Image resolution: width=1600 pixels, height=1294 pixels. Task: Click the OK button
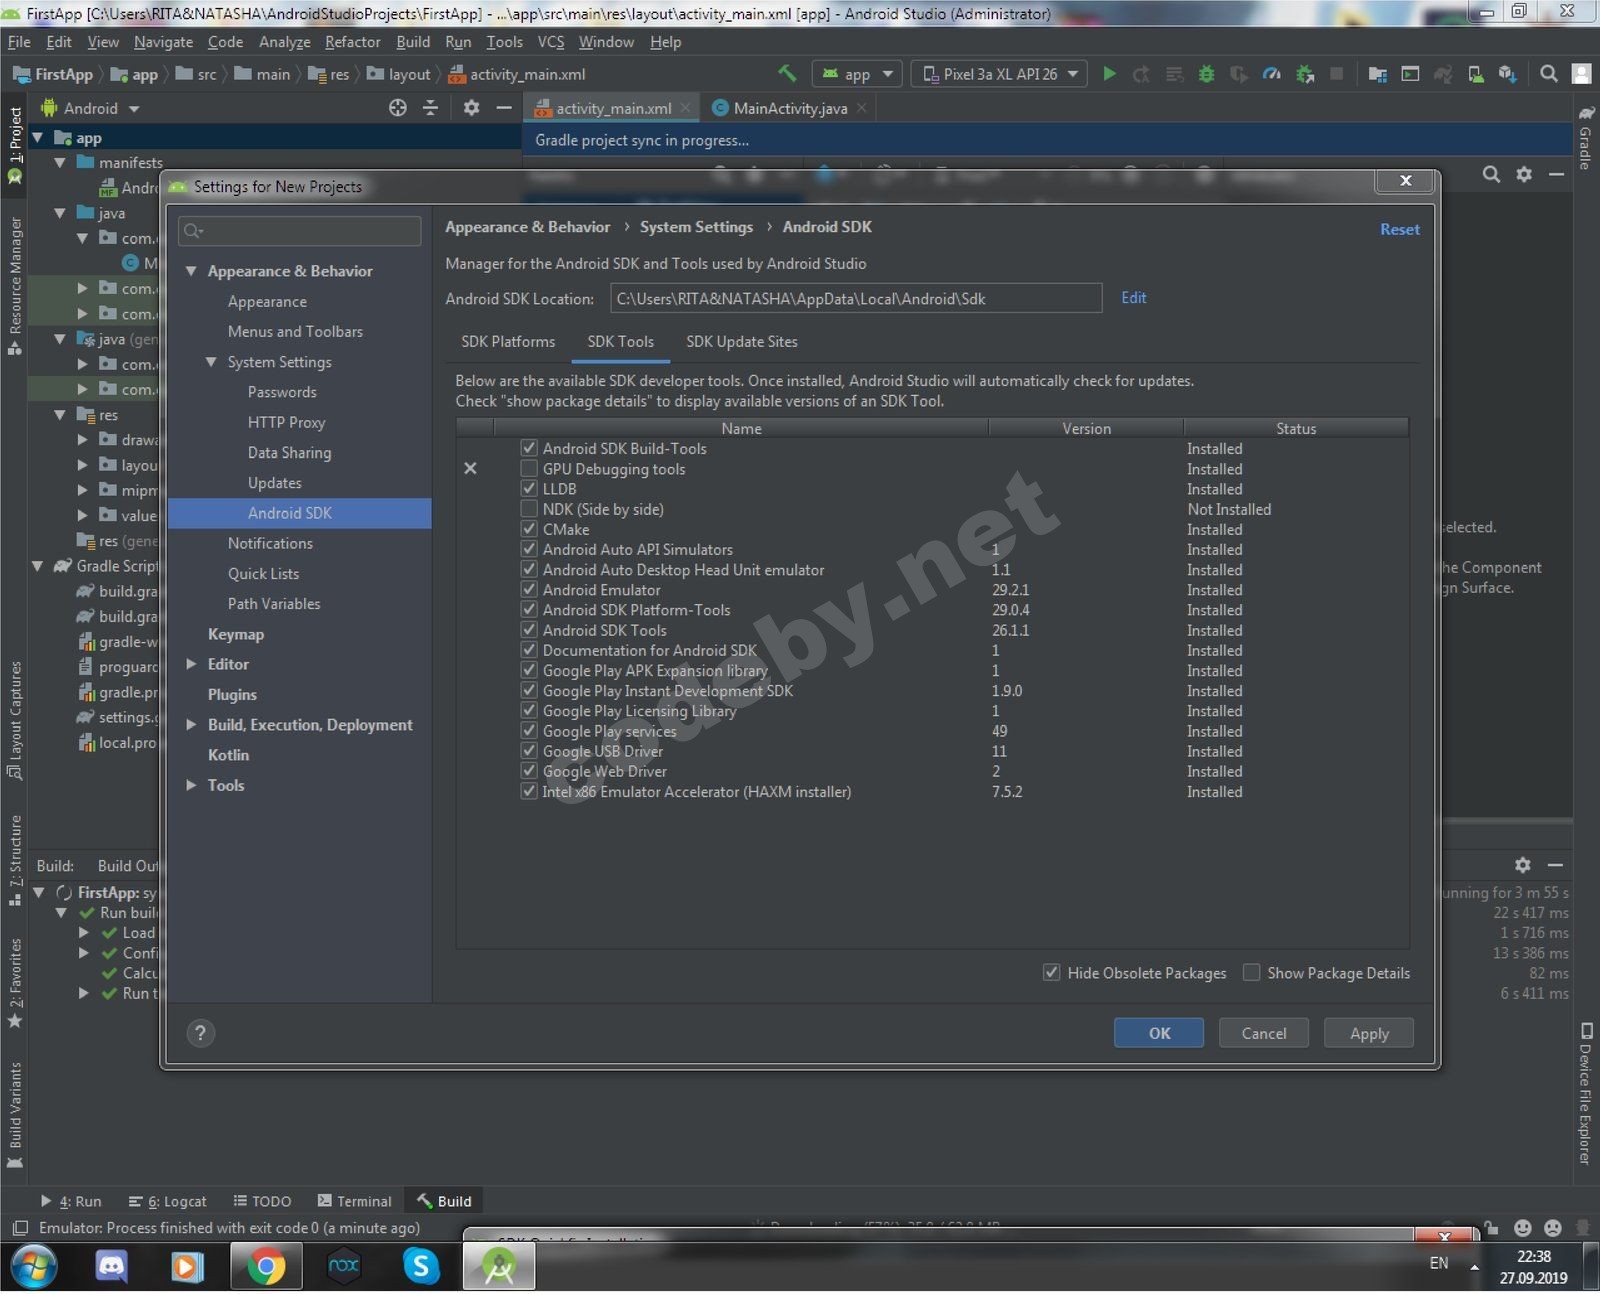1159,1033
